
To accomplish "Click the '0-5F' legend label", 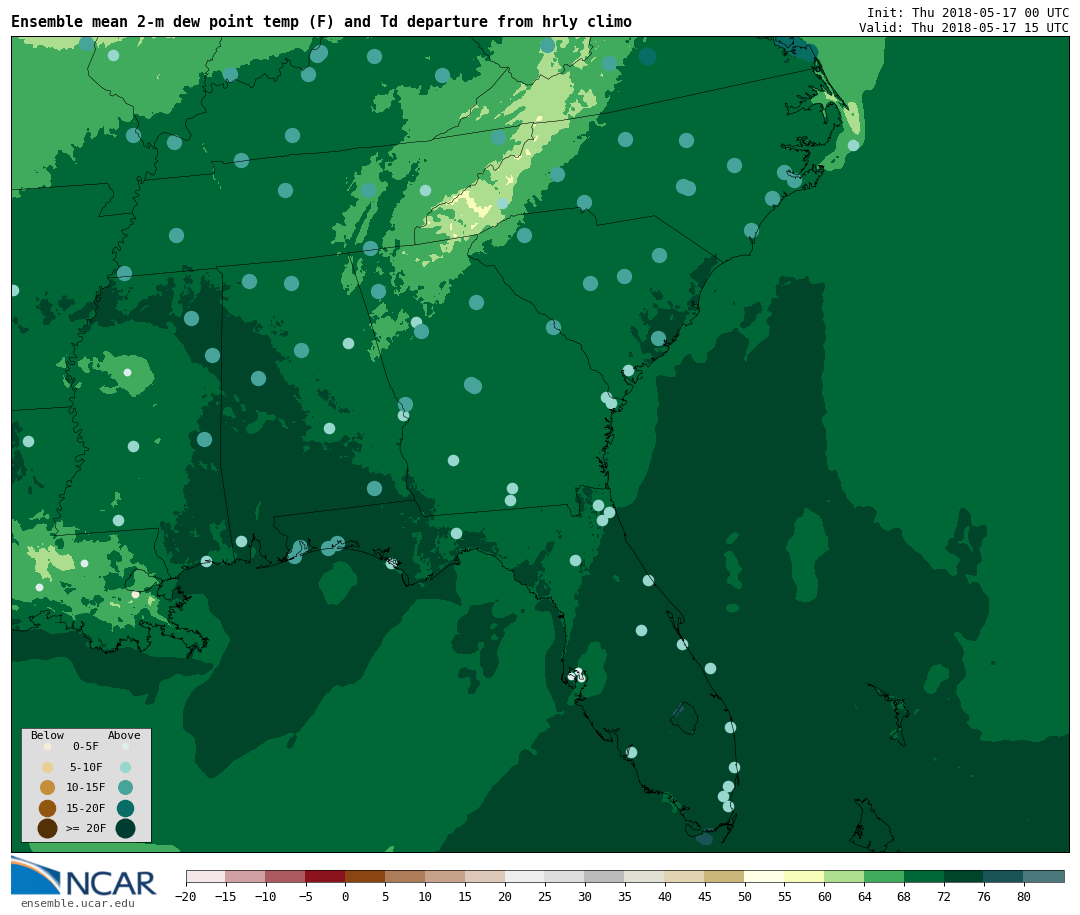I will pyautogui.click(x=86, y=746).
